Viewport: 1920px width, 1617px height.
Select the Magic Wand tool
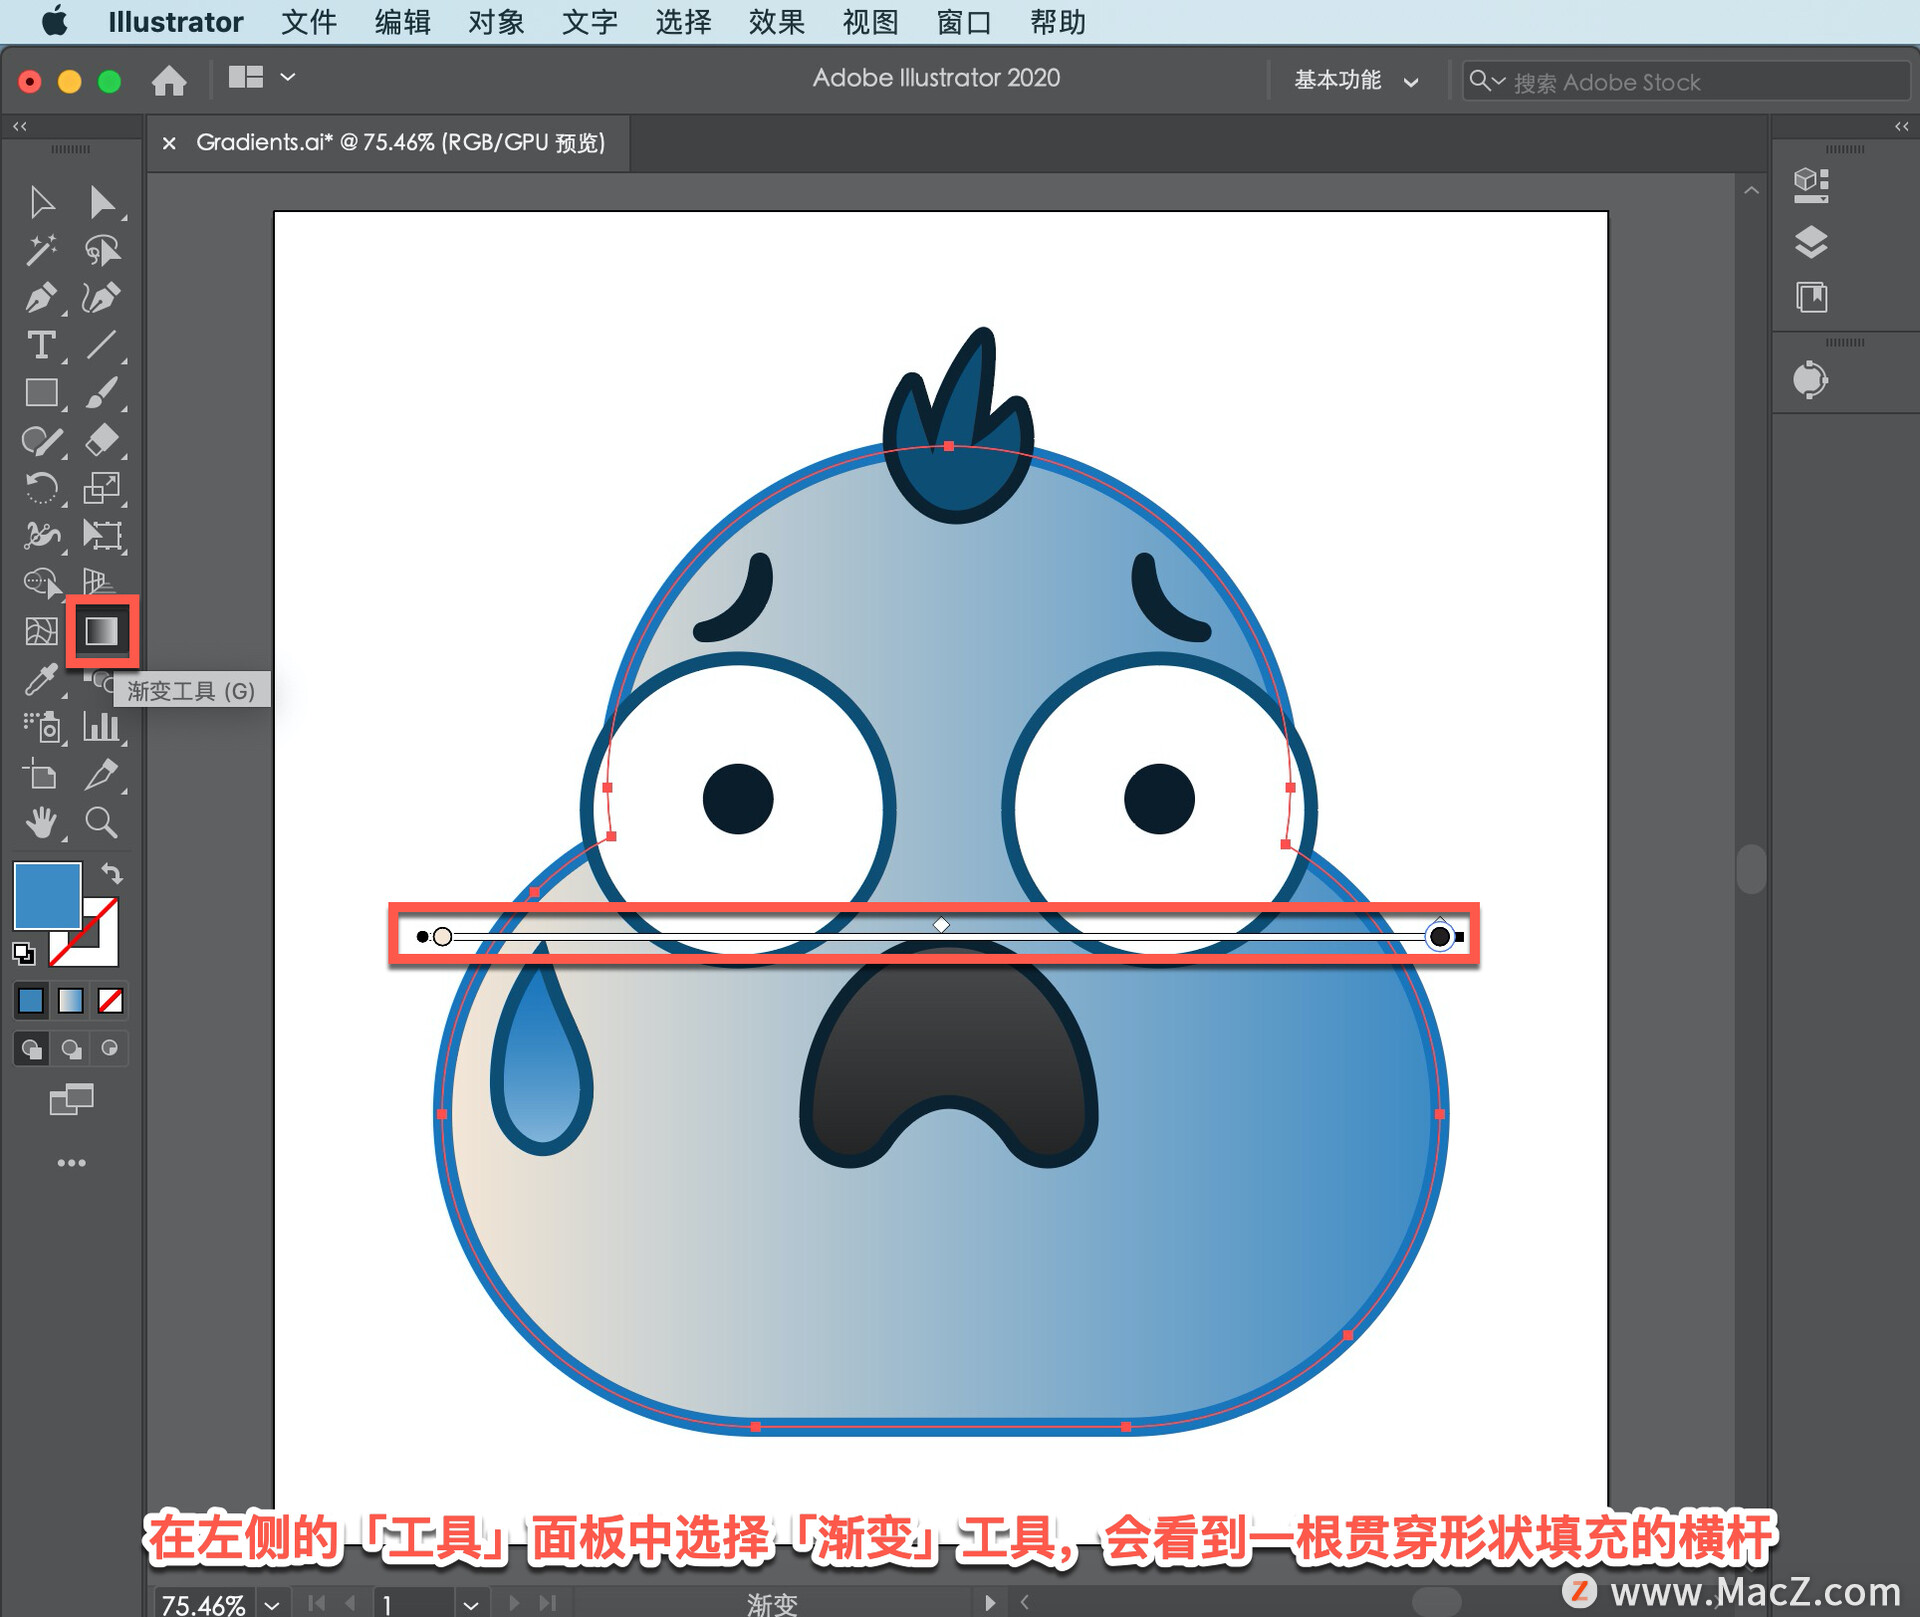pos(40,250)
